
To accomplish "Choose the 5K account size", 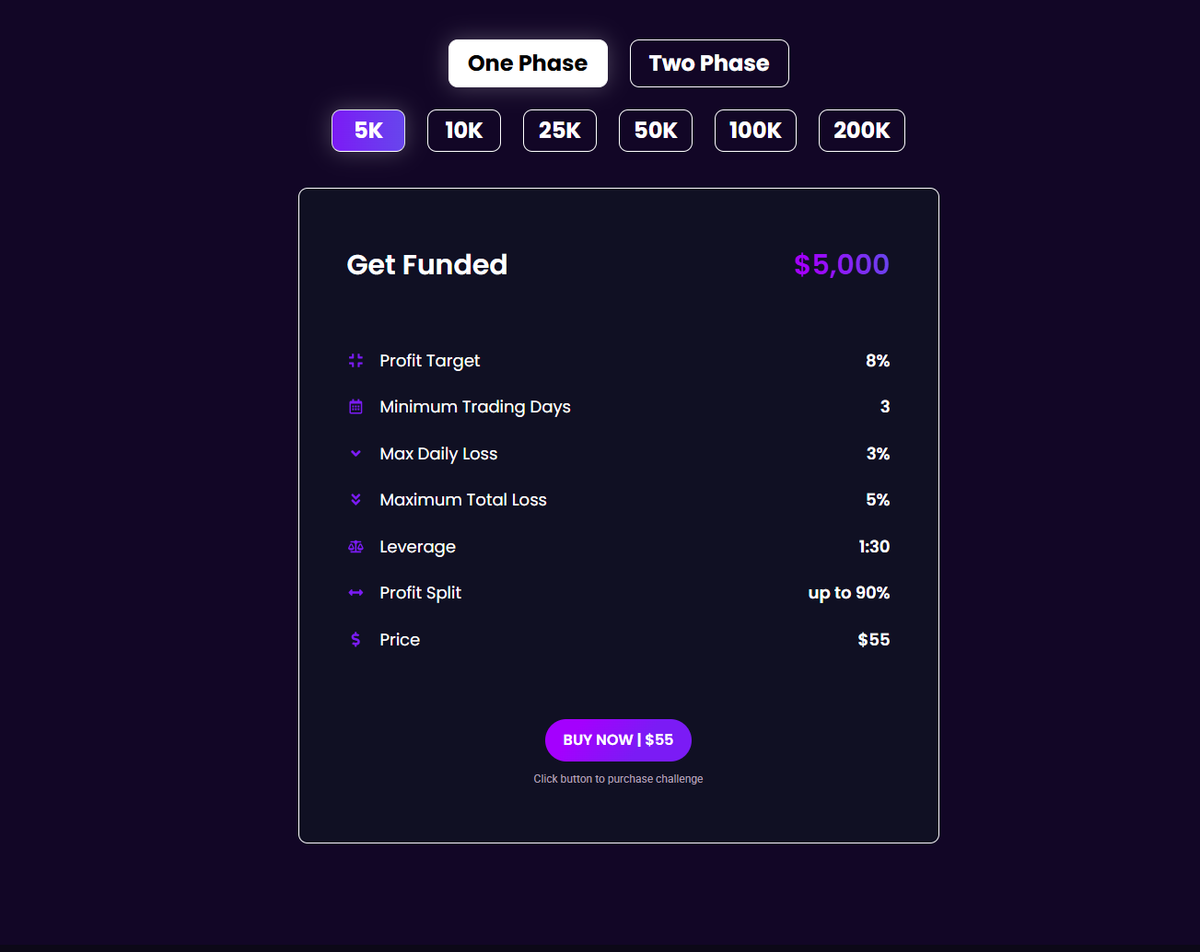I will tap(368, 131).
